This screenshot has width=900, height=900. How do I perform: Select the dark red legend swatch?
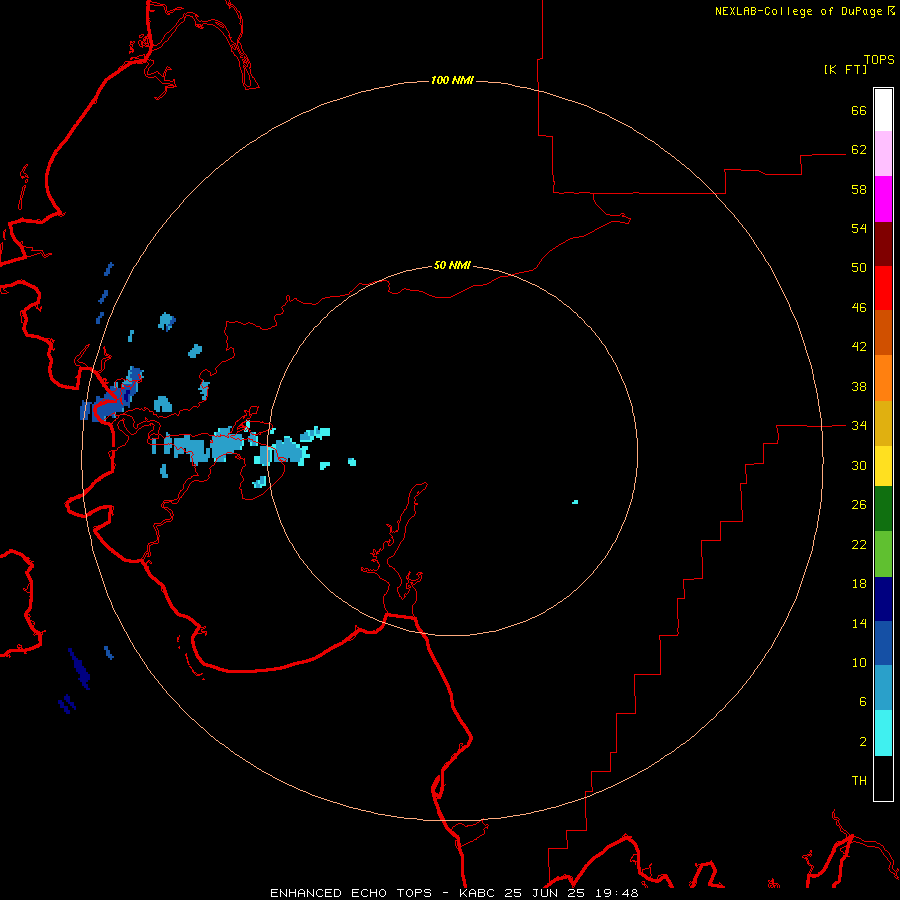click(883, 244)
